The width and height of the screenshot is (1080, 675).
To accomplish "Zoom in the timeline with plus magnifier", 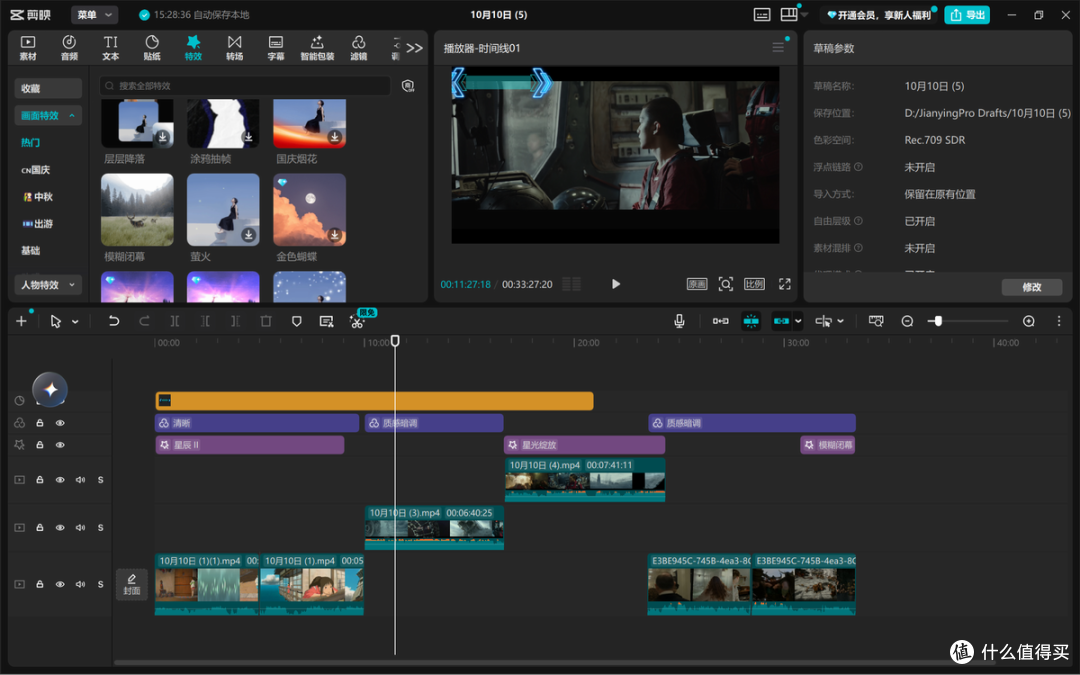I will tap(1028, 321).
